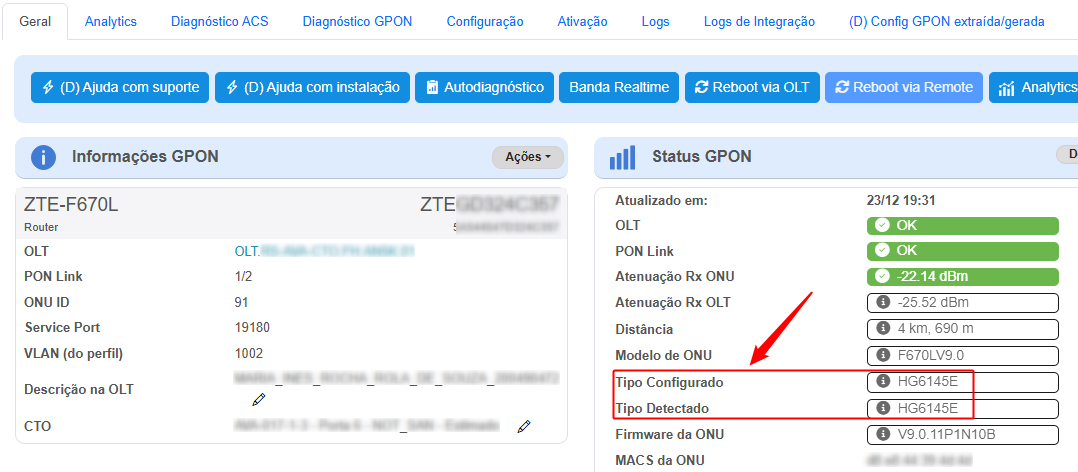Click the Router device type label
The image size is (1078, 472).
pos(41,227)
